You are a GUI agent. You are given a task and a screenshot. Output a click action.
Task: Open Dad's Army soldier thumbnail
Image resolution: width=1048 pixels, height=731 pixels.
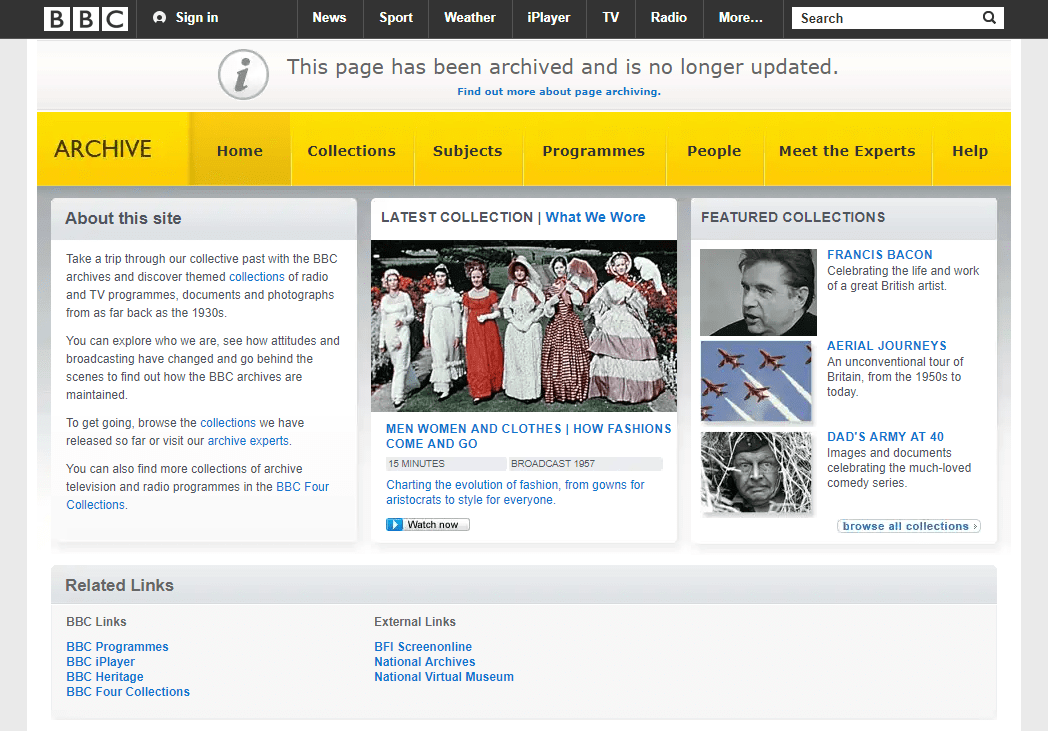tap(756, 472)
